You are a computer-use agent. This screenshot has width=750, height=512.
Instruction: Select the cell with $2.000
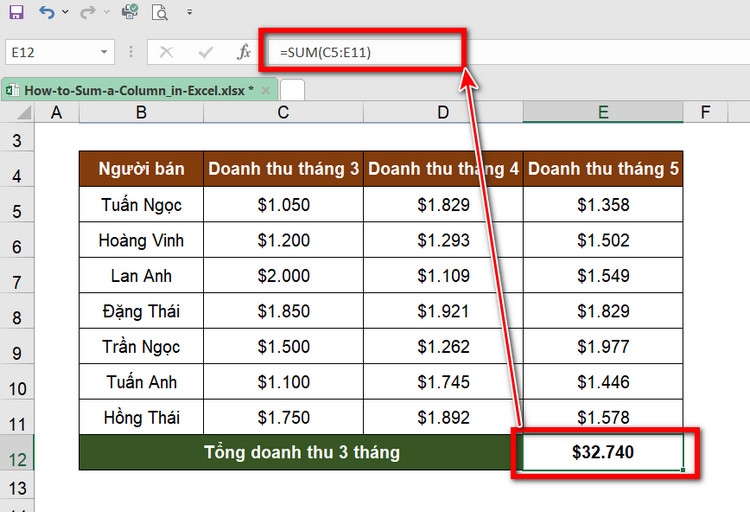tap(283, 275)
